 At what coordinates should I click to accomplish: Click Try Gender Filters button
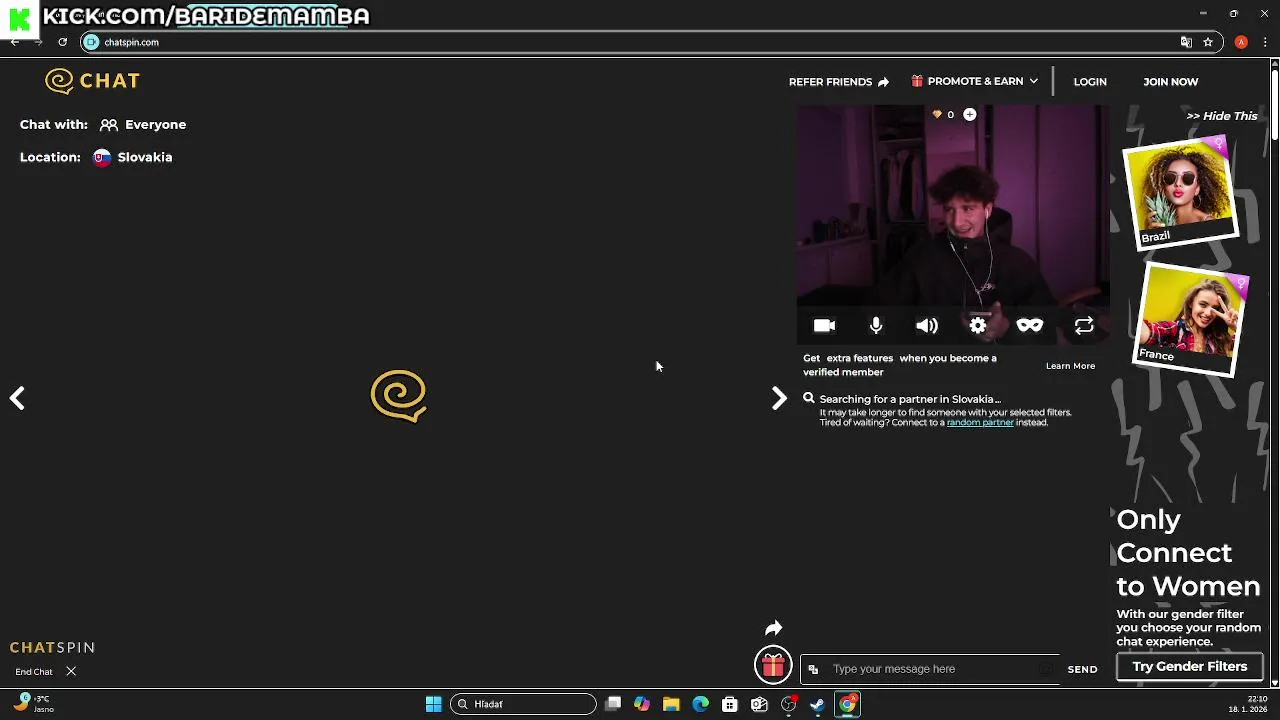click(1189, 667)
